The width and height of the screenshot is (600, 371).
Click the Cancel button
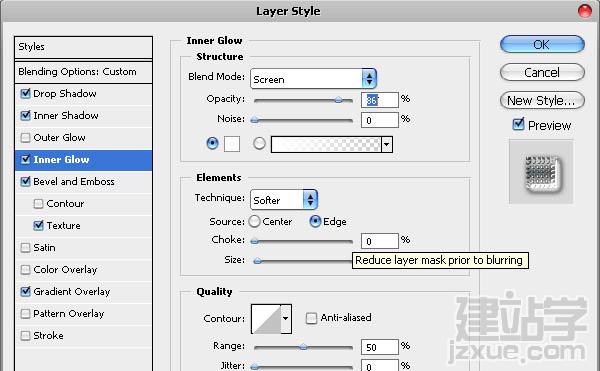tap(542, 72)
